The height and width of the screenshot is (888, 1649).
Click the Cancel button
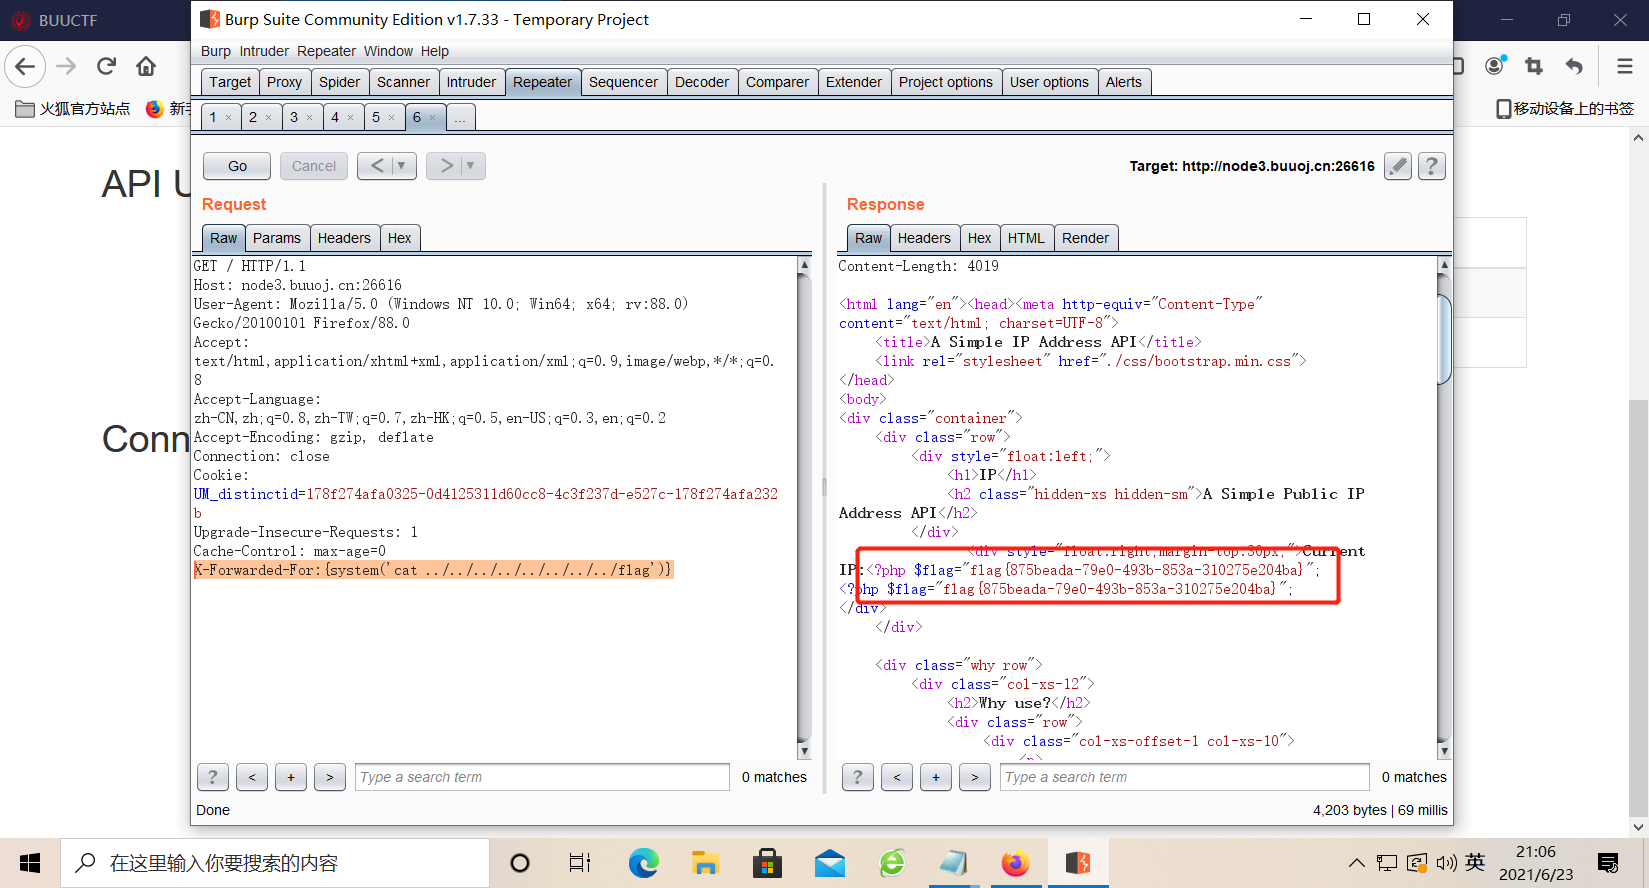pyautogui.click(x=314, y=166)
